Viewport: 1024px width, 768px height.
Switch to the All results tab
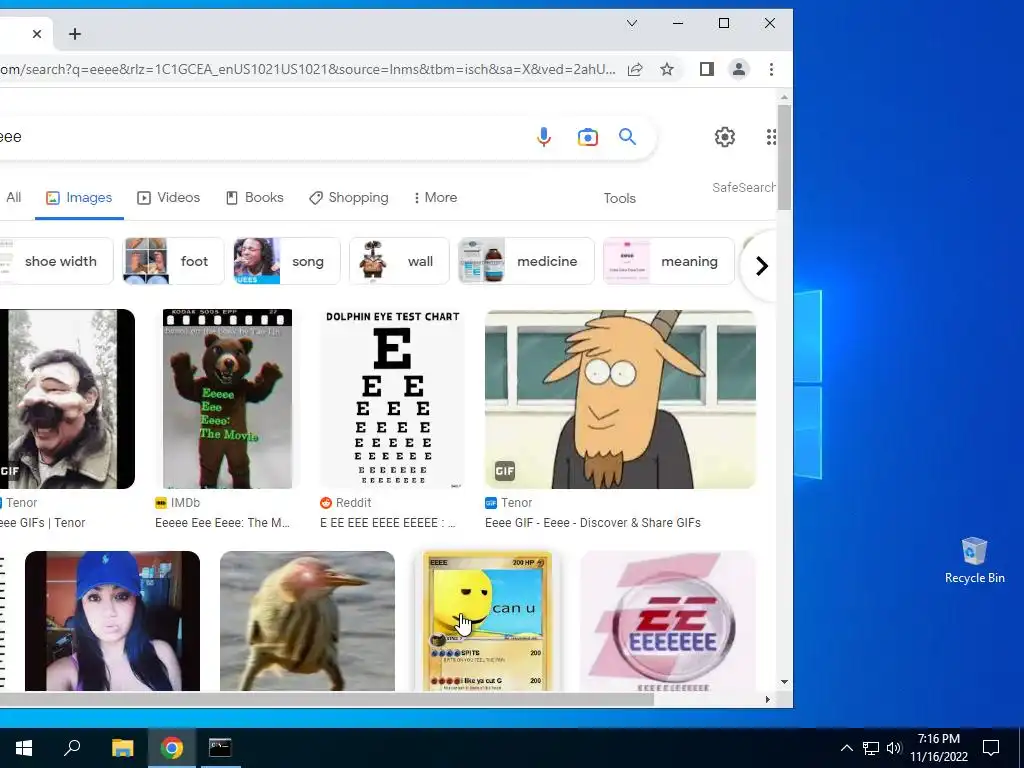coord(14,197)
